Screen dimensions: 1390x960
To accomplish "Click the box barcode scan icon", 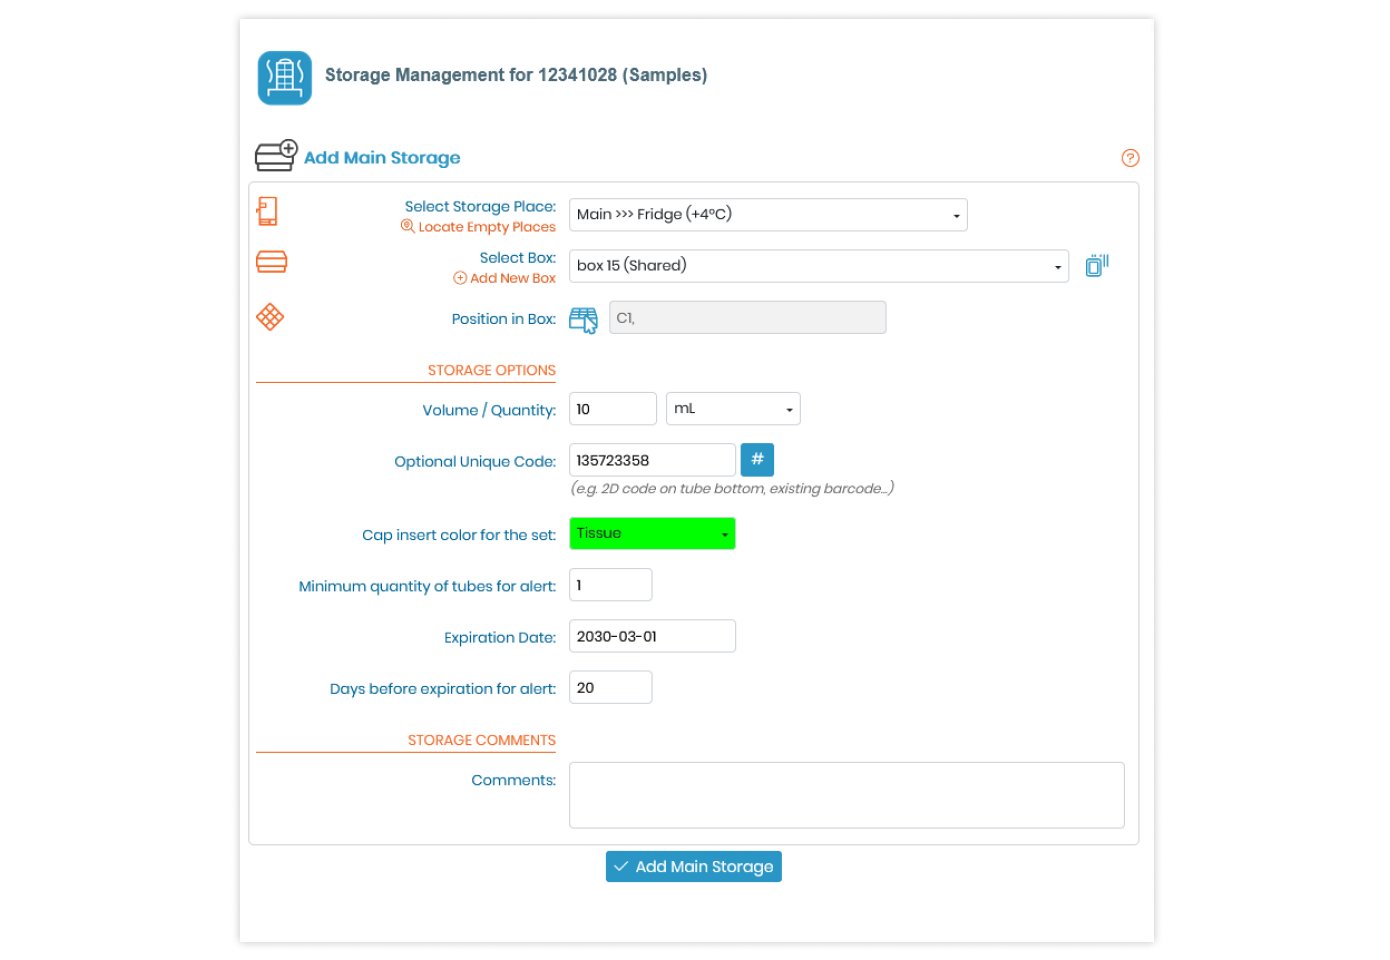I will tap(1096, 265).
